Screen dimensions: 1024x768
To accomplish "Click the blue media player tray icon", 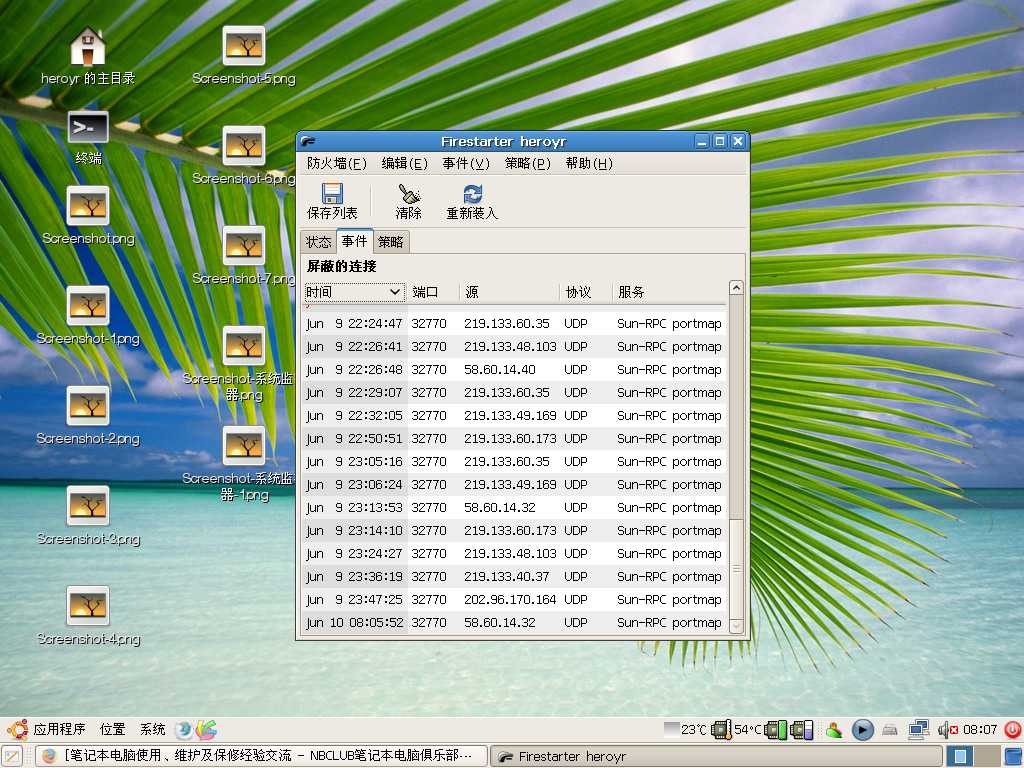I will click(862, 730).
